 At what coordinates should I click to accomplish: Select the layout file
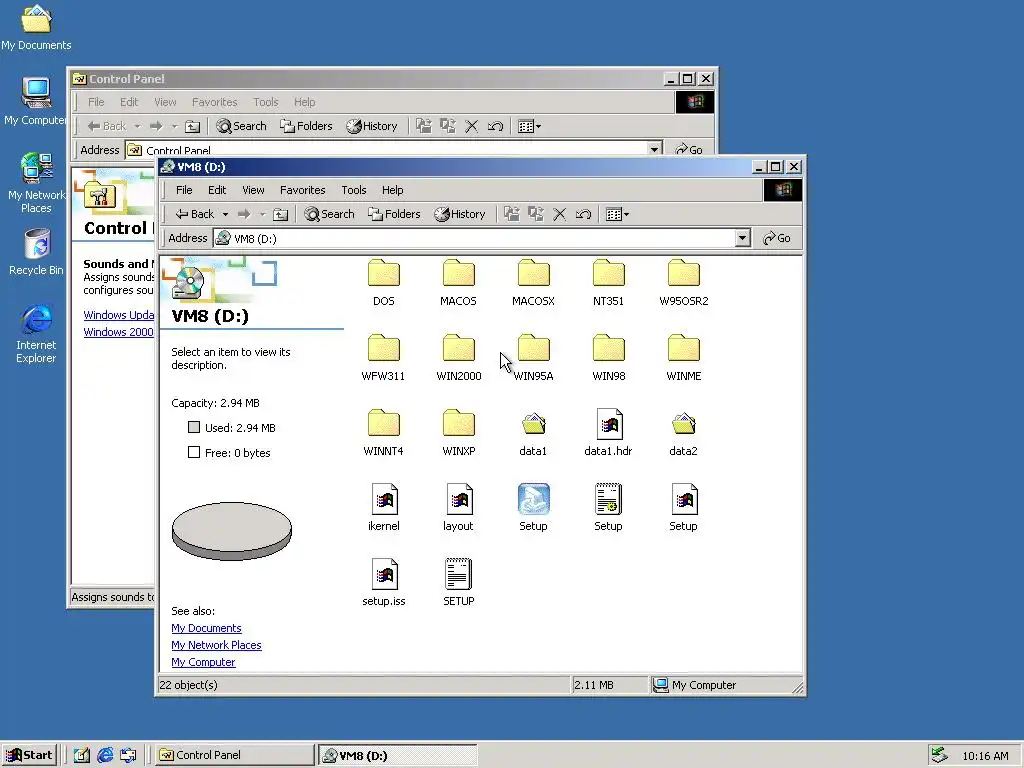pos(458,507)
